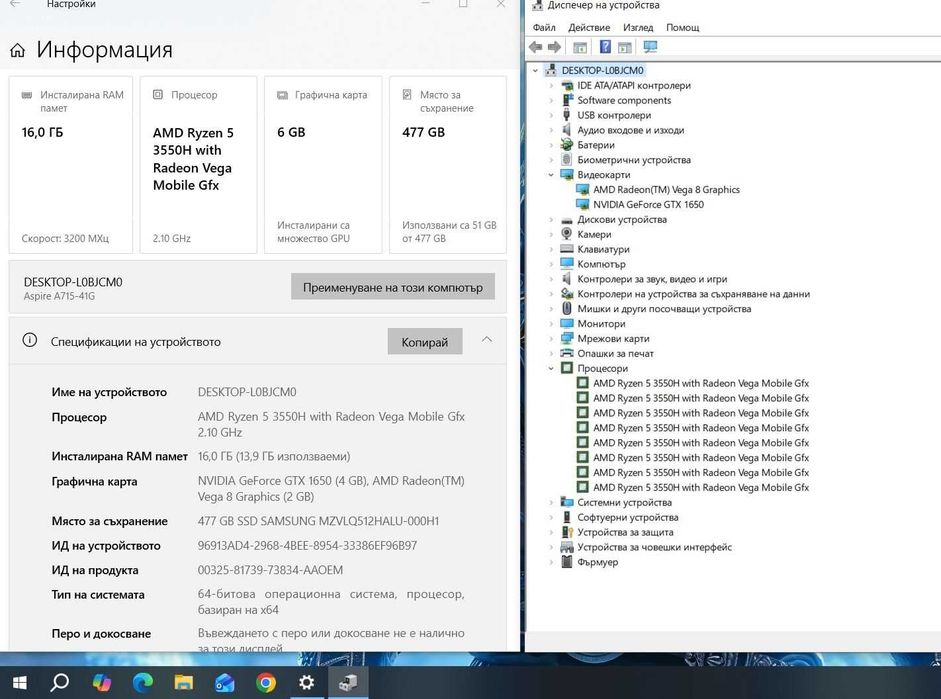Open taskbar Search

[x=59, y=683]
